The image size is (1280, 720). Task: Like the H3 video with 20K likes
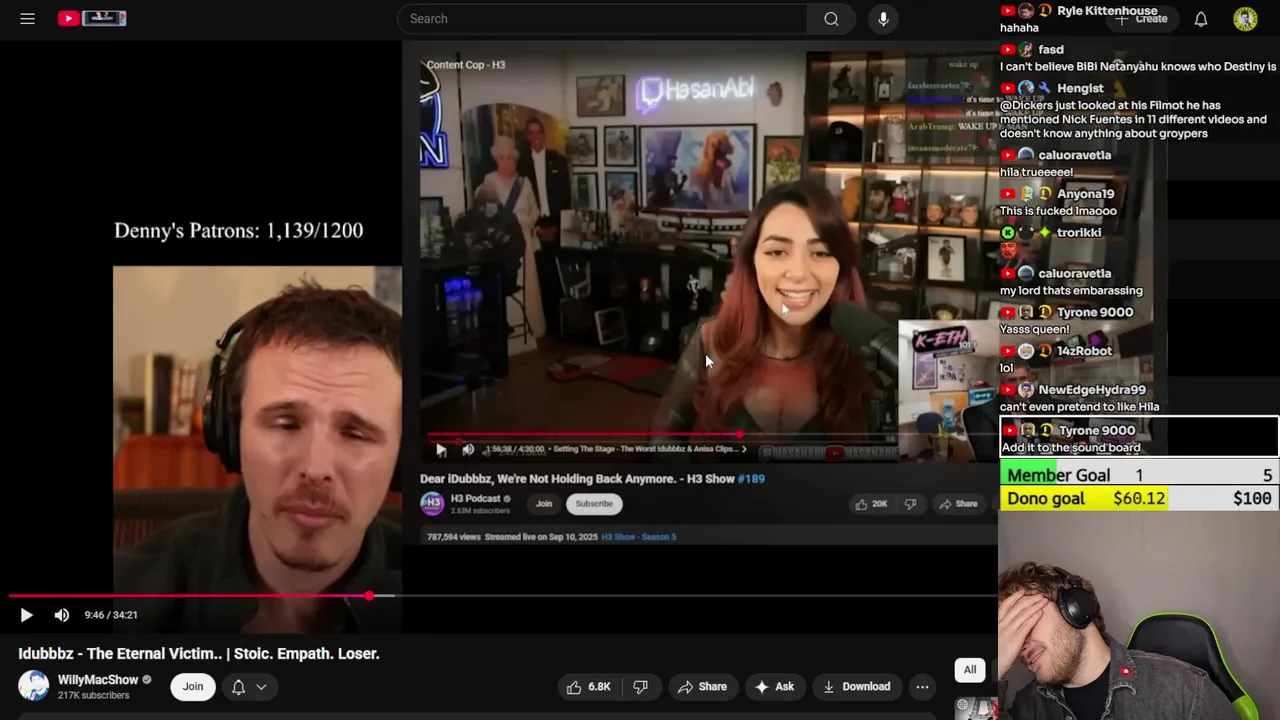pos(871,504)
